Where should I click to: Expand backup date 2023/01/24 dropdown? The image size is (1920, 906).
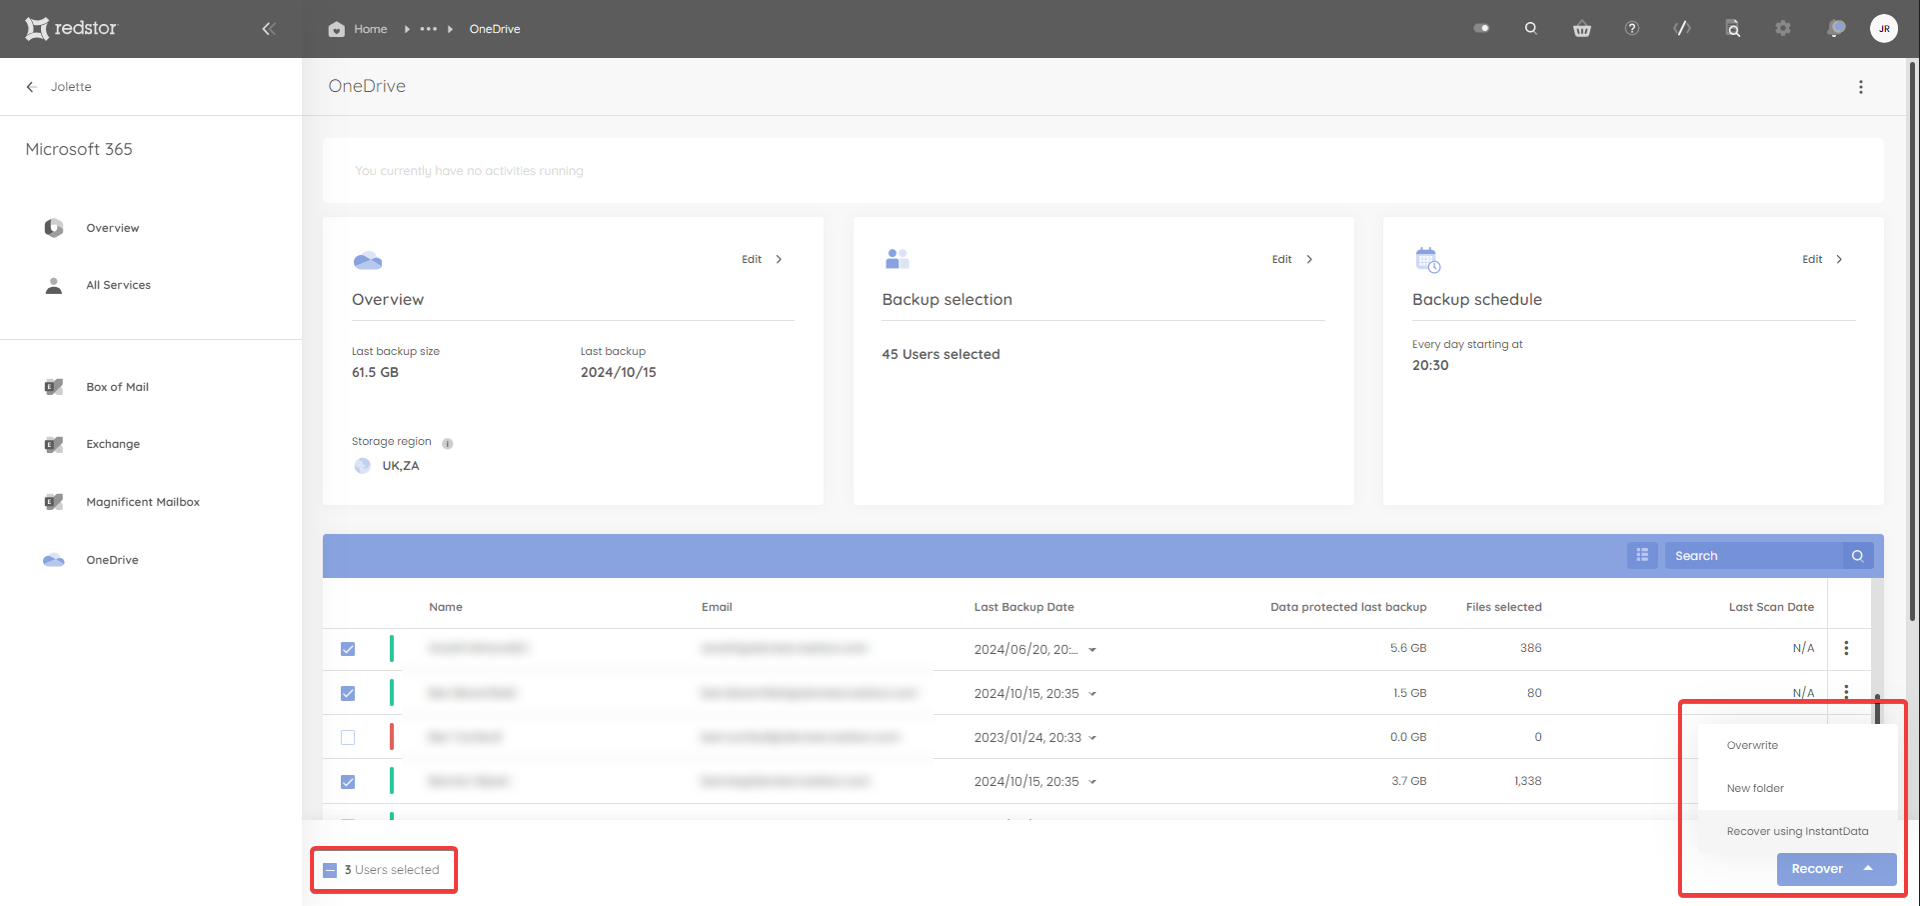1092,738
